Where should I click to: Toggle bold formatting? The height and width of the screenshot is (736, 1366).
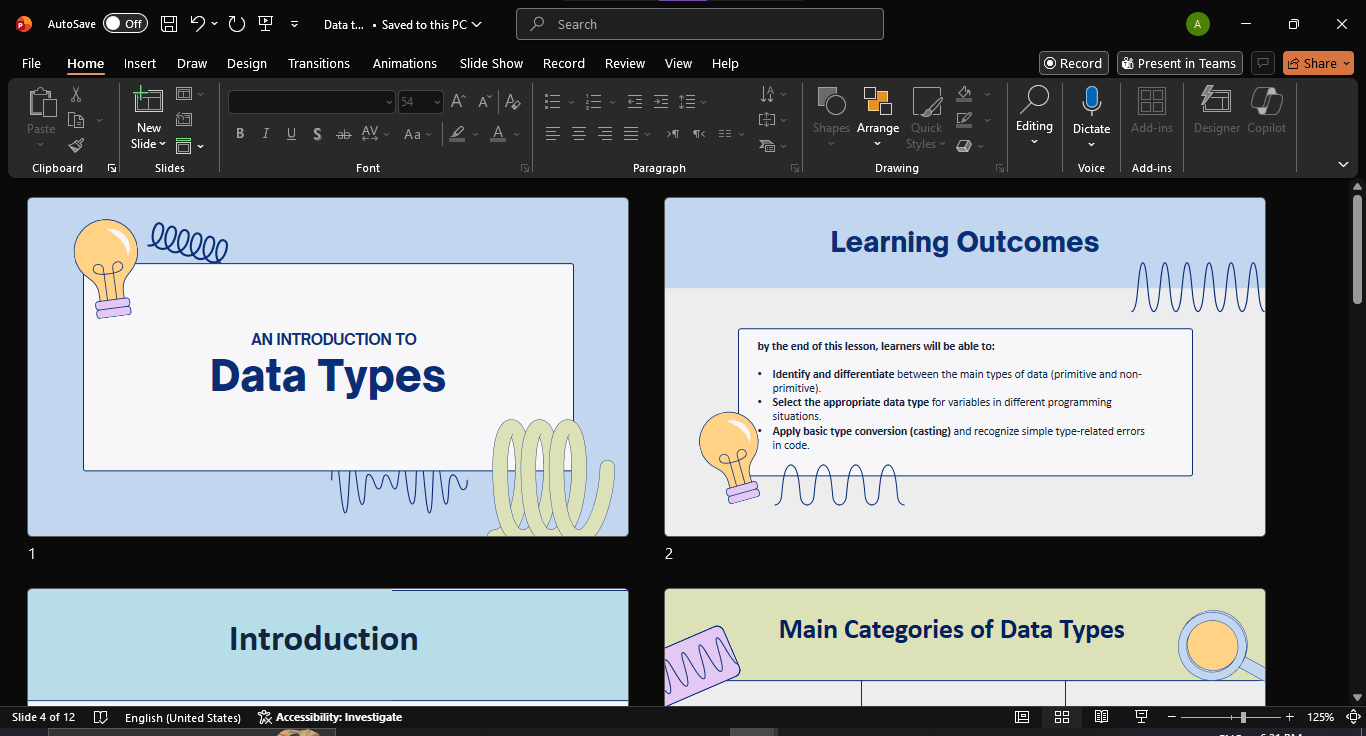point(239,133)
